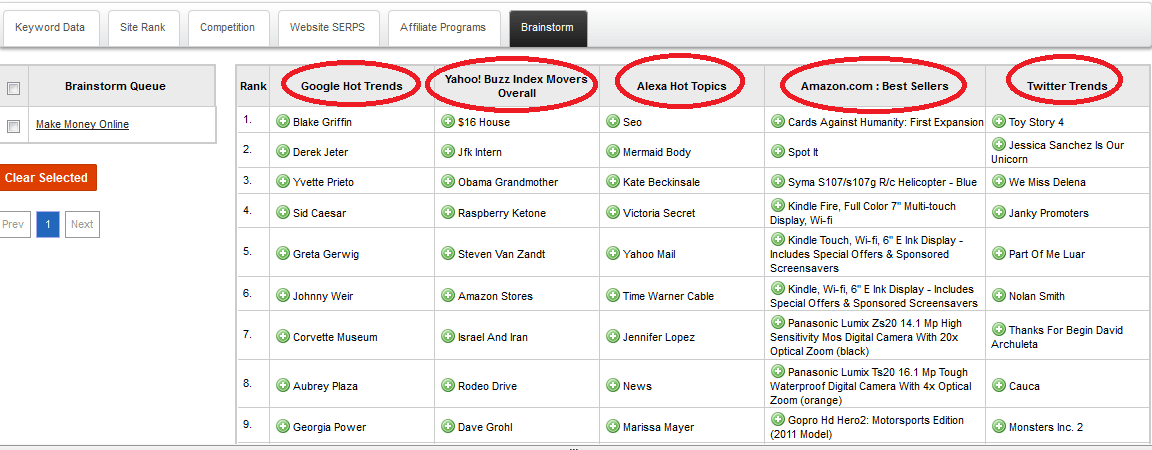The width and height of the screenshot is (1152, 450).
Task: Click the Twitter Trends column header
Action: [1067, 86]
